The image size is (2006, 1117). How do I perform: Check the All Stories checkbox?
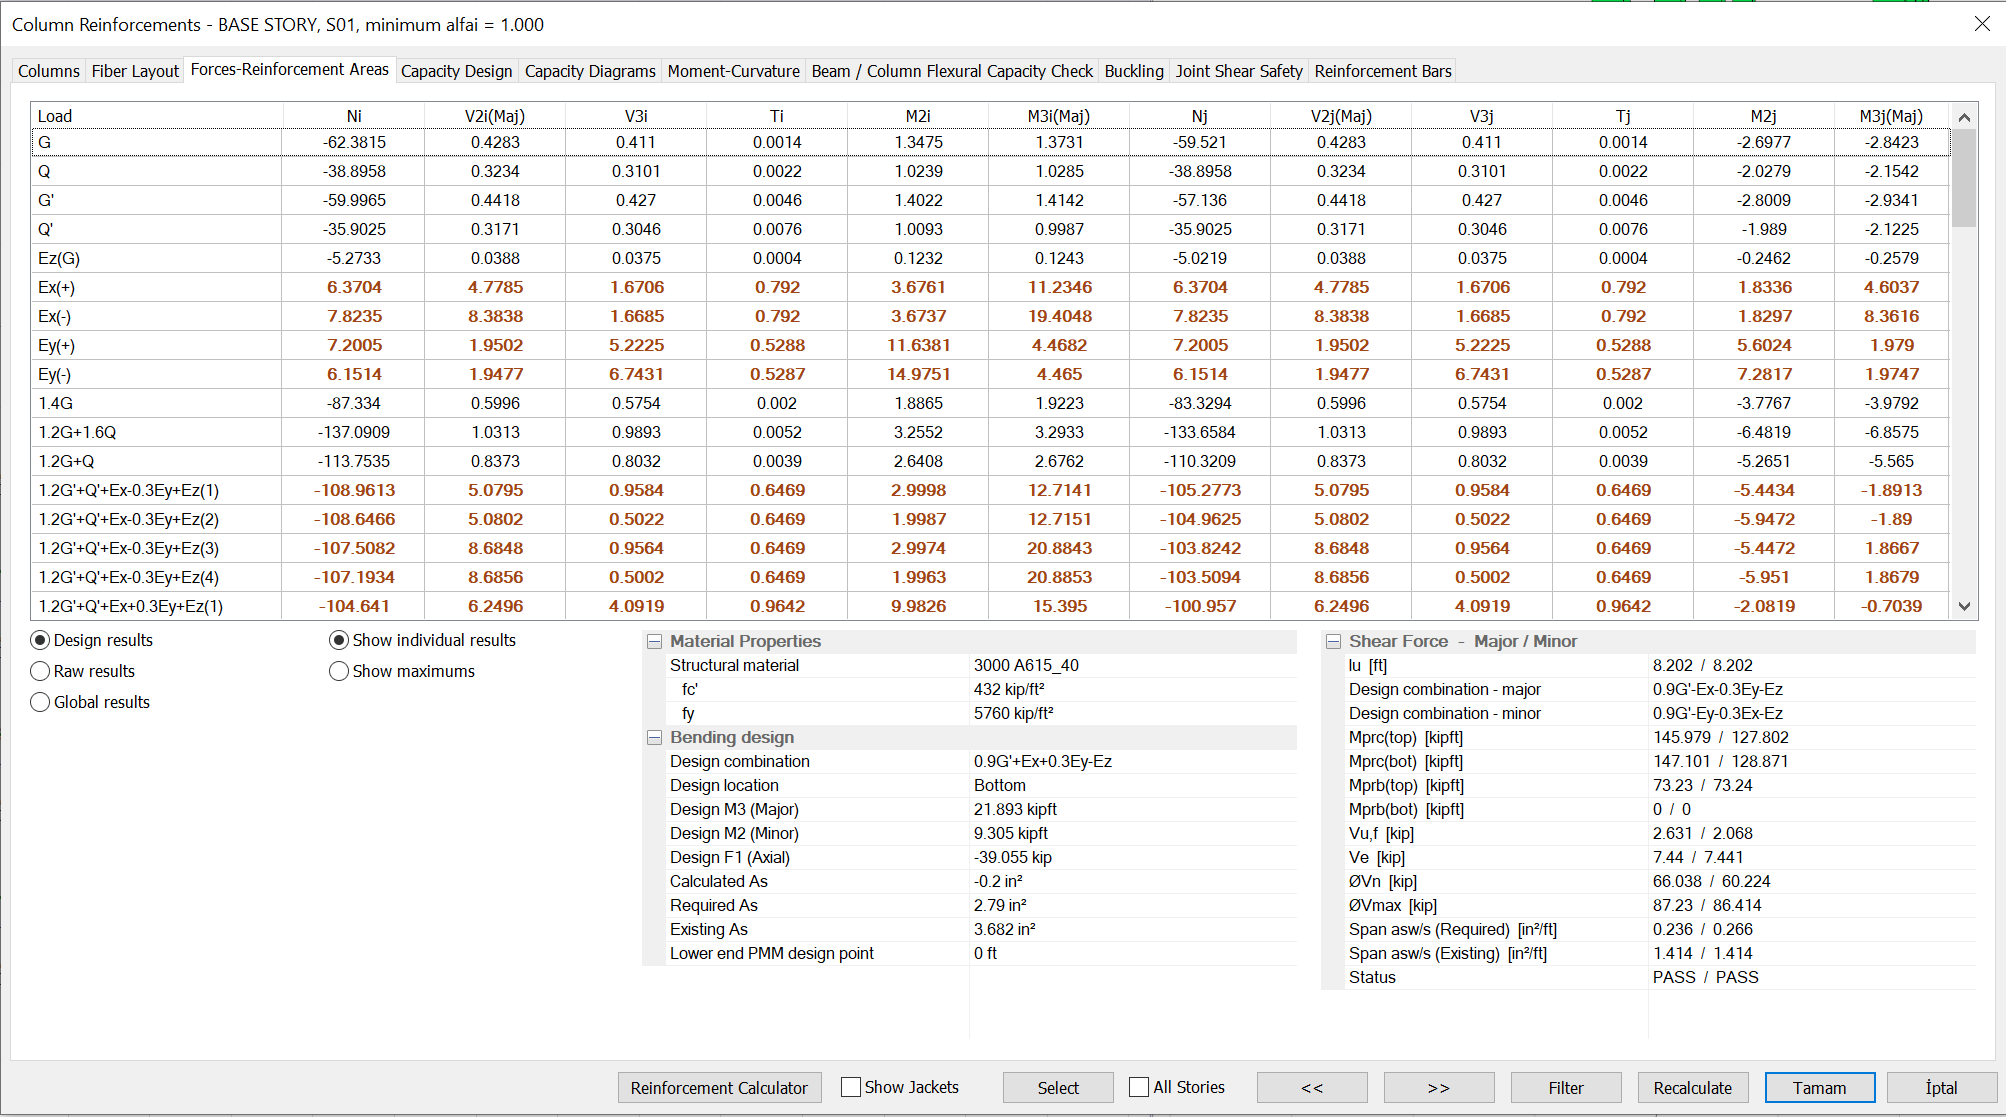pyautogui.click(x=1139, y=1087)
